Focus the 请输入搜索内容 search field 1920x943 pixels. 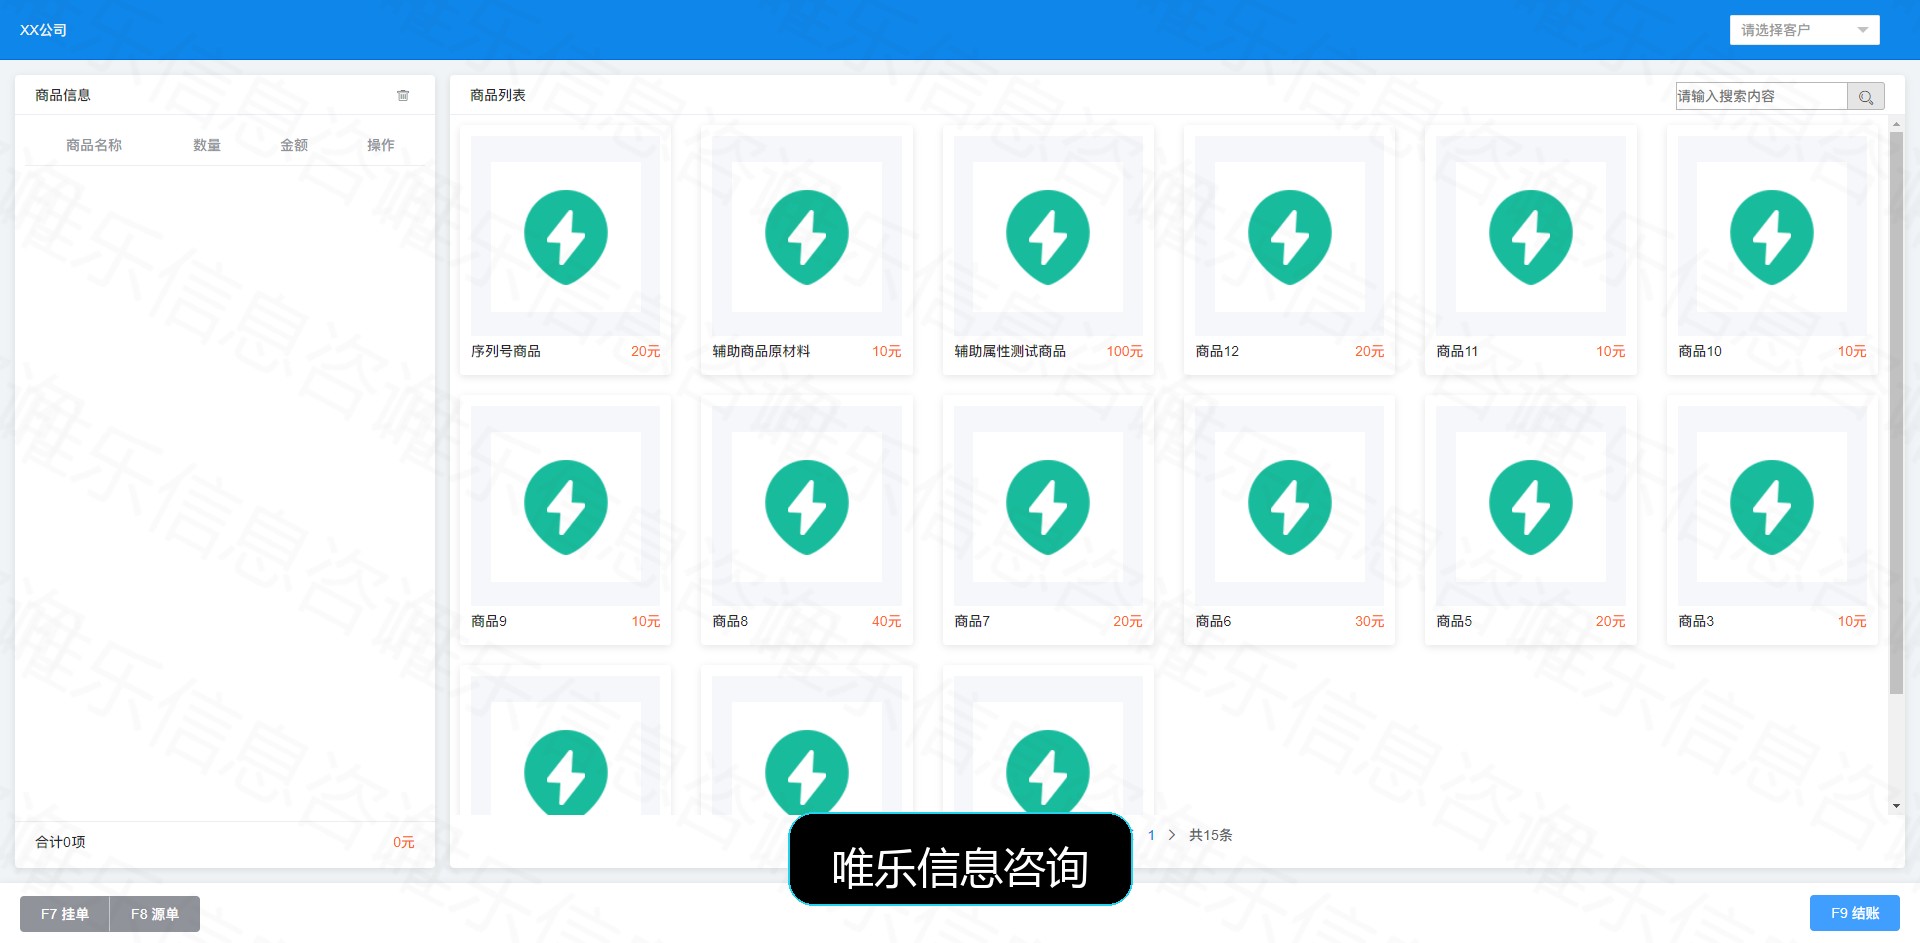point(1761,96)
